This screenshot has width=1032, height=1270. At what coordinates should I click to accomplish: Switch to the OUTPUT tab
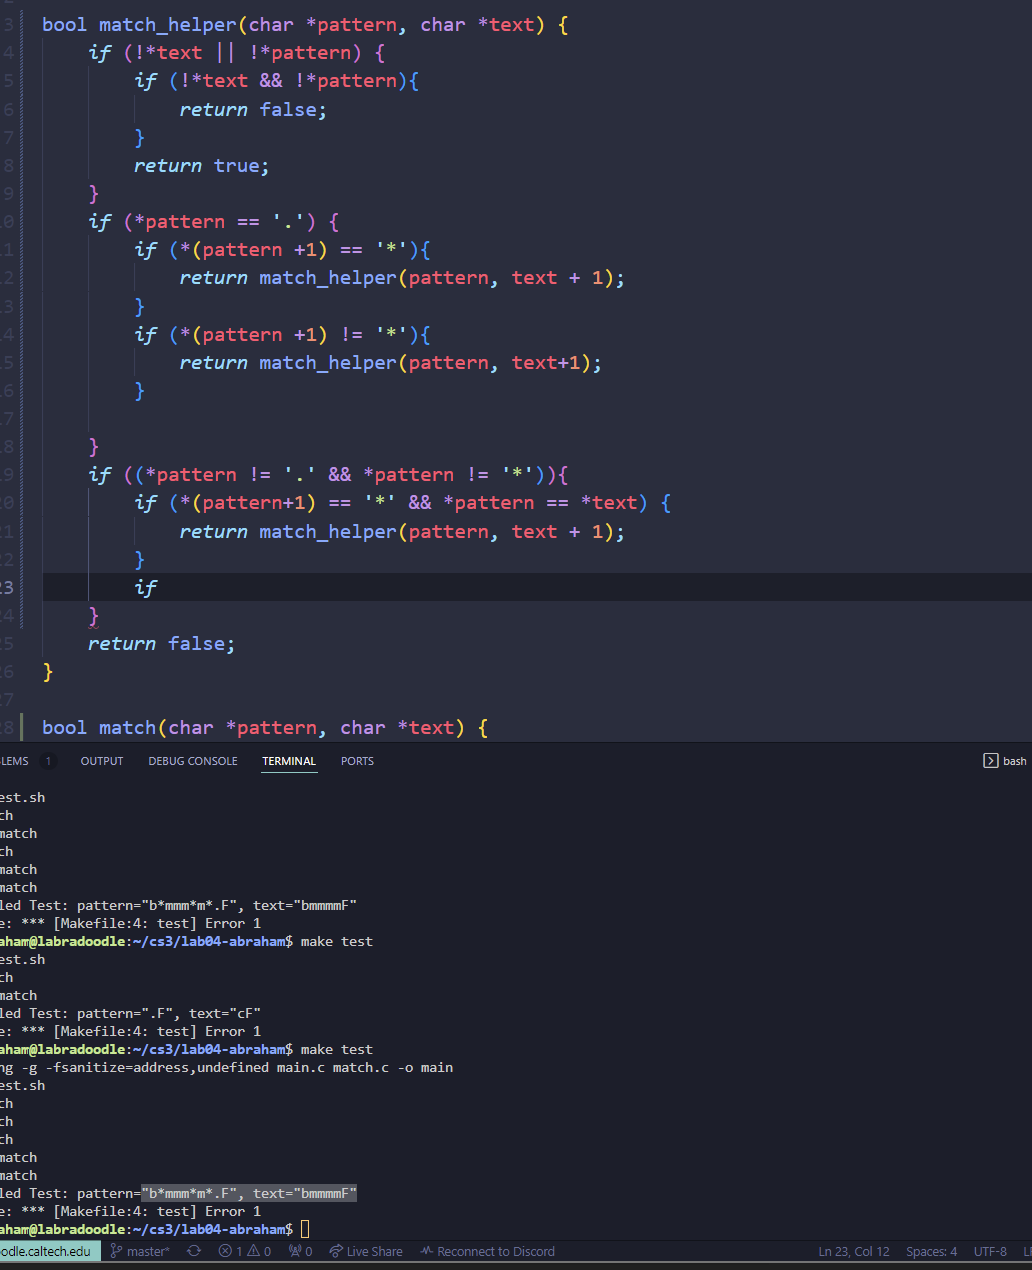coord(102,761)
